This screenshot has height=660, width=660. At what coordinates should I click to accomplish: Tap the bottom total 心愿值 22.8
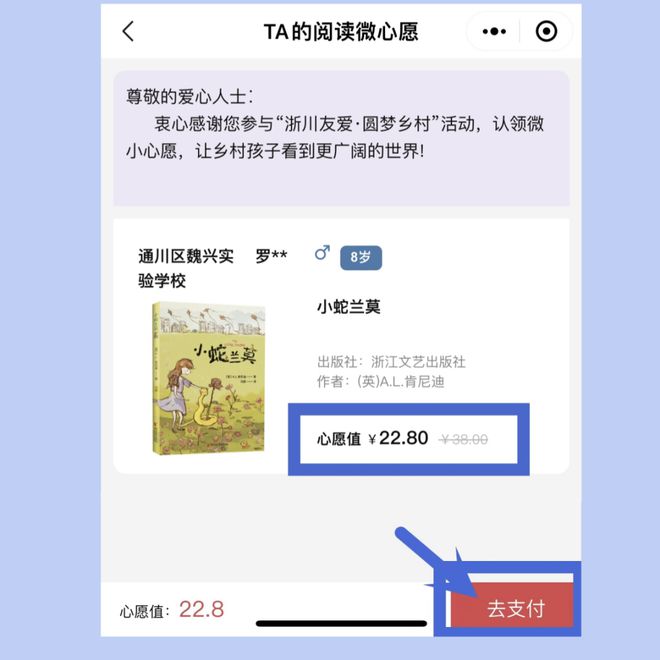pos(172,609)
